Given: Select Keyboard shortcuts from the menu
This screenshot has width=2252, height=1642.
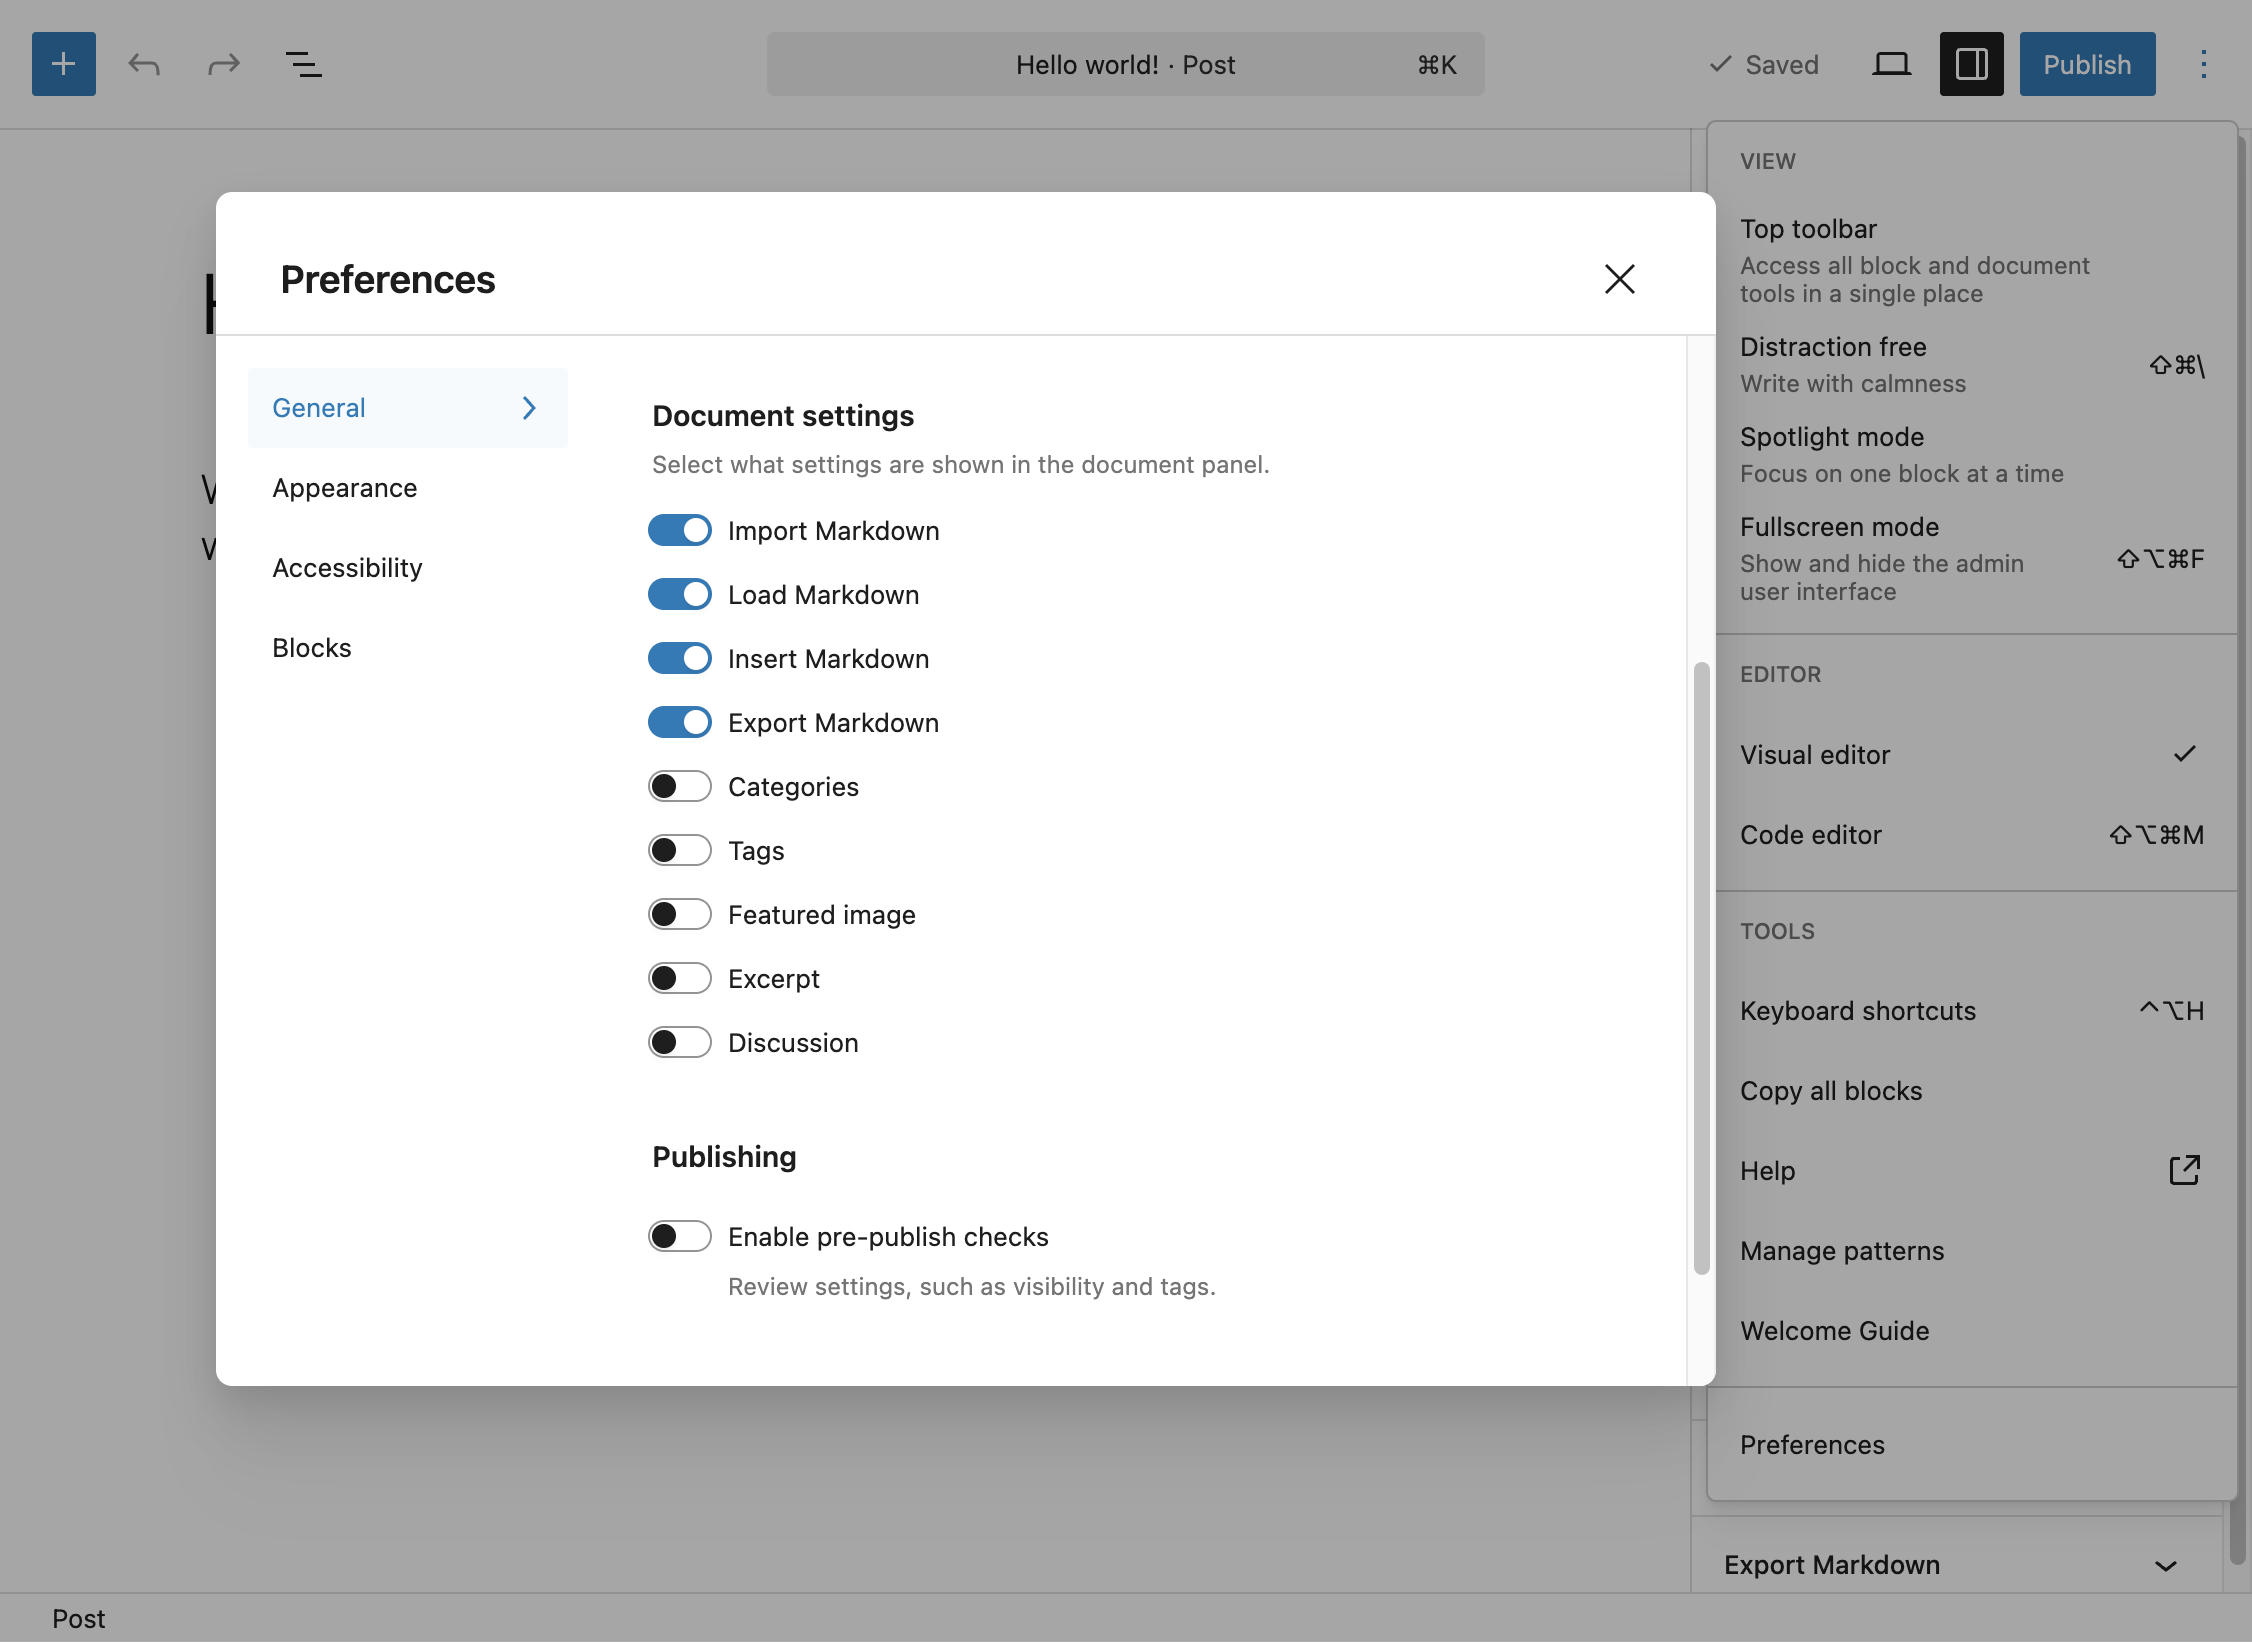Looking at the screenshot, I should tap(1857, 1010).
